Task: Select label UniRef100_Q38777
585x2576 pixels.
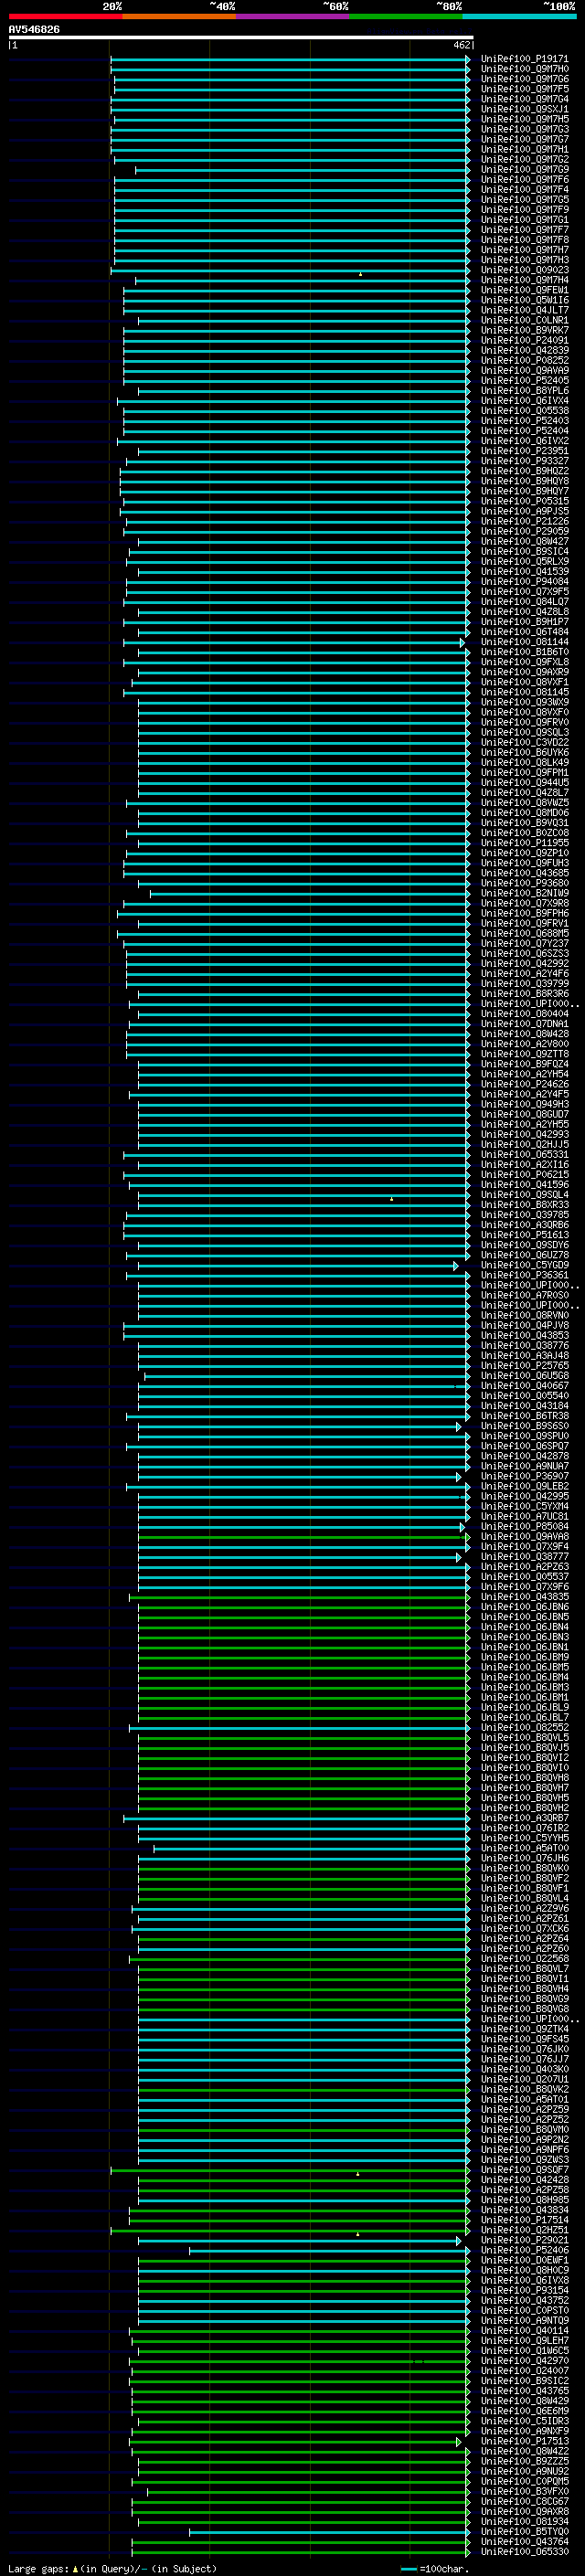Action: point(524,1556)
